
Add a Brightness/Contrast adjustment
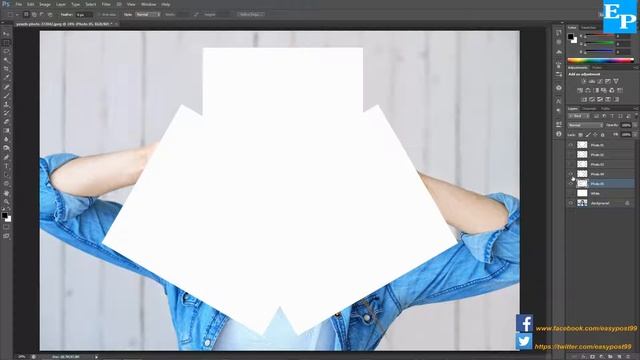[584, 81]
